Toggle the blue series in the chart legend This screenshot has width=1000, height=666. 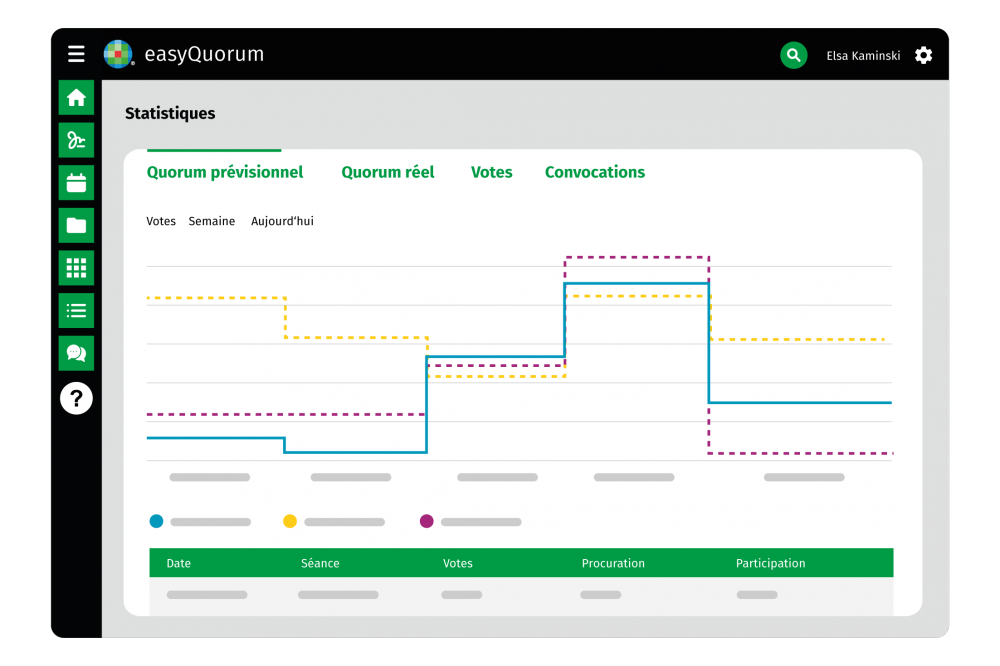coord(156,521)
